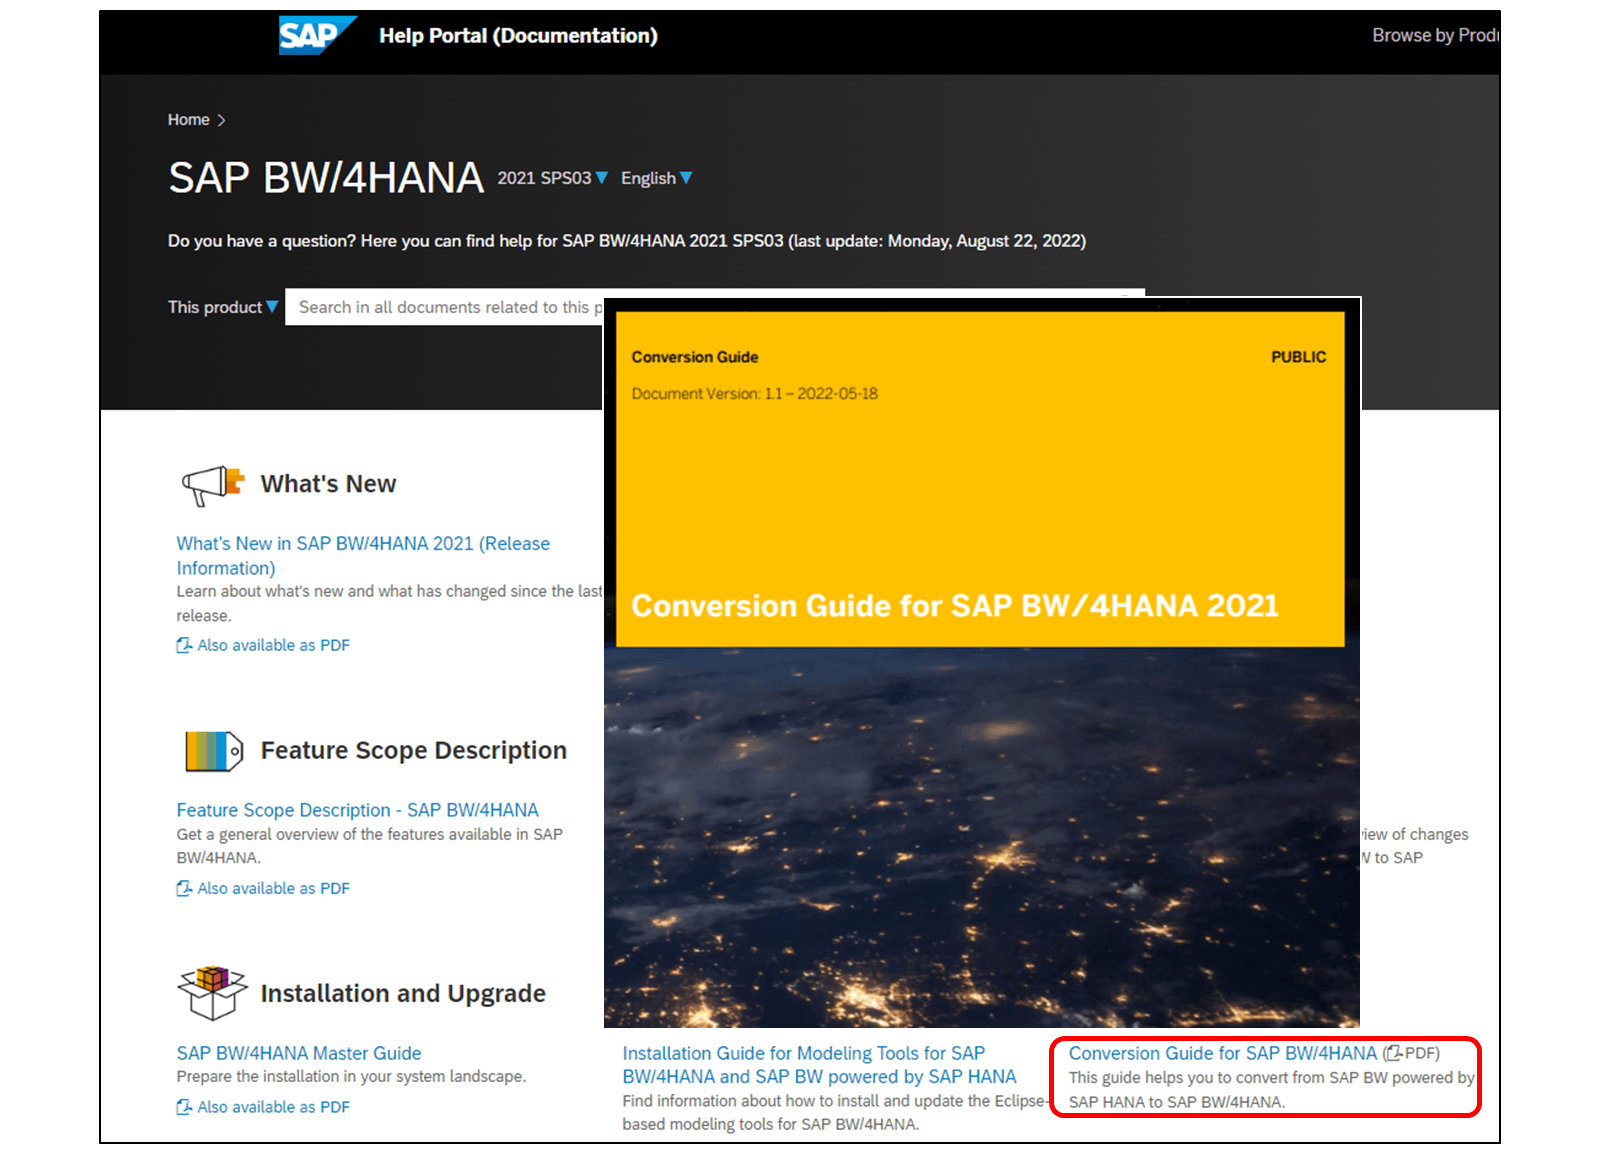Click the Feature Scope Description heading
The width and height of the screenshot is (1600, 1154).
click(413, 751)
